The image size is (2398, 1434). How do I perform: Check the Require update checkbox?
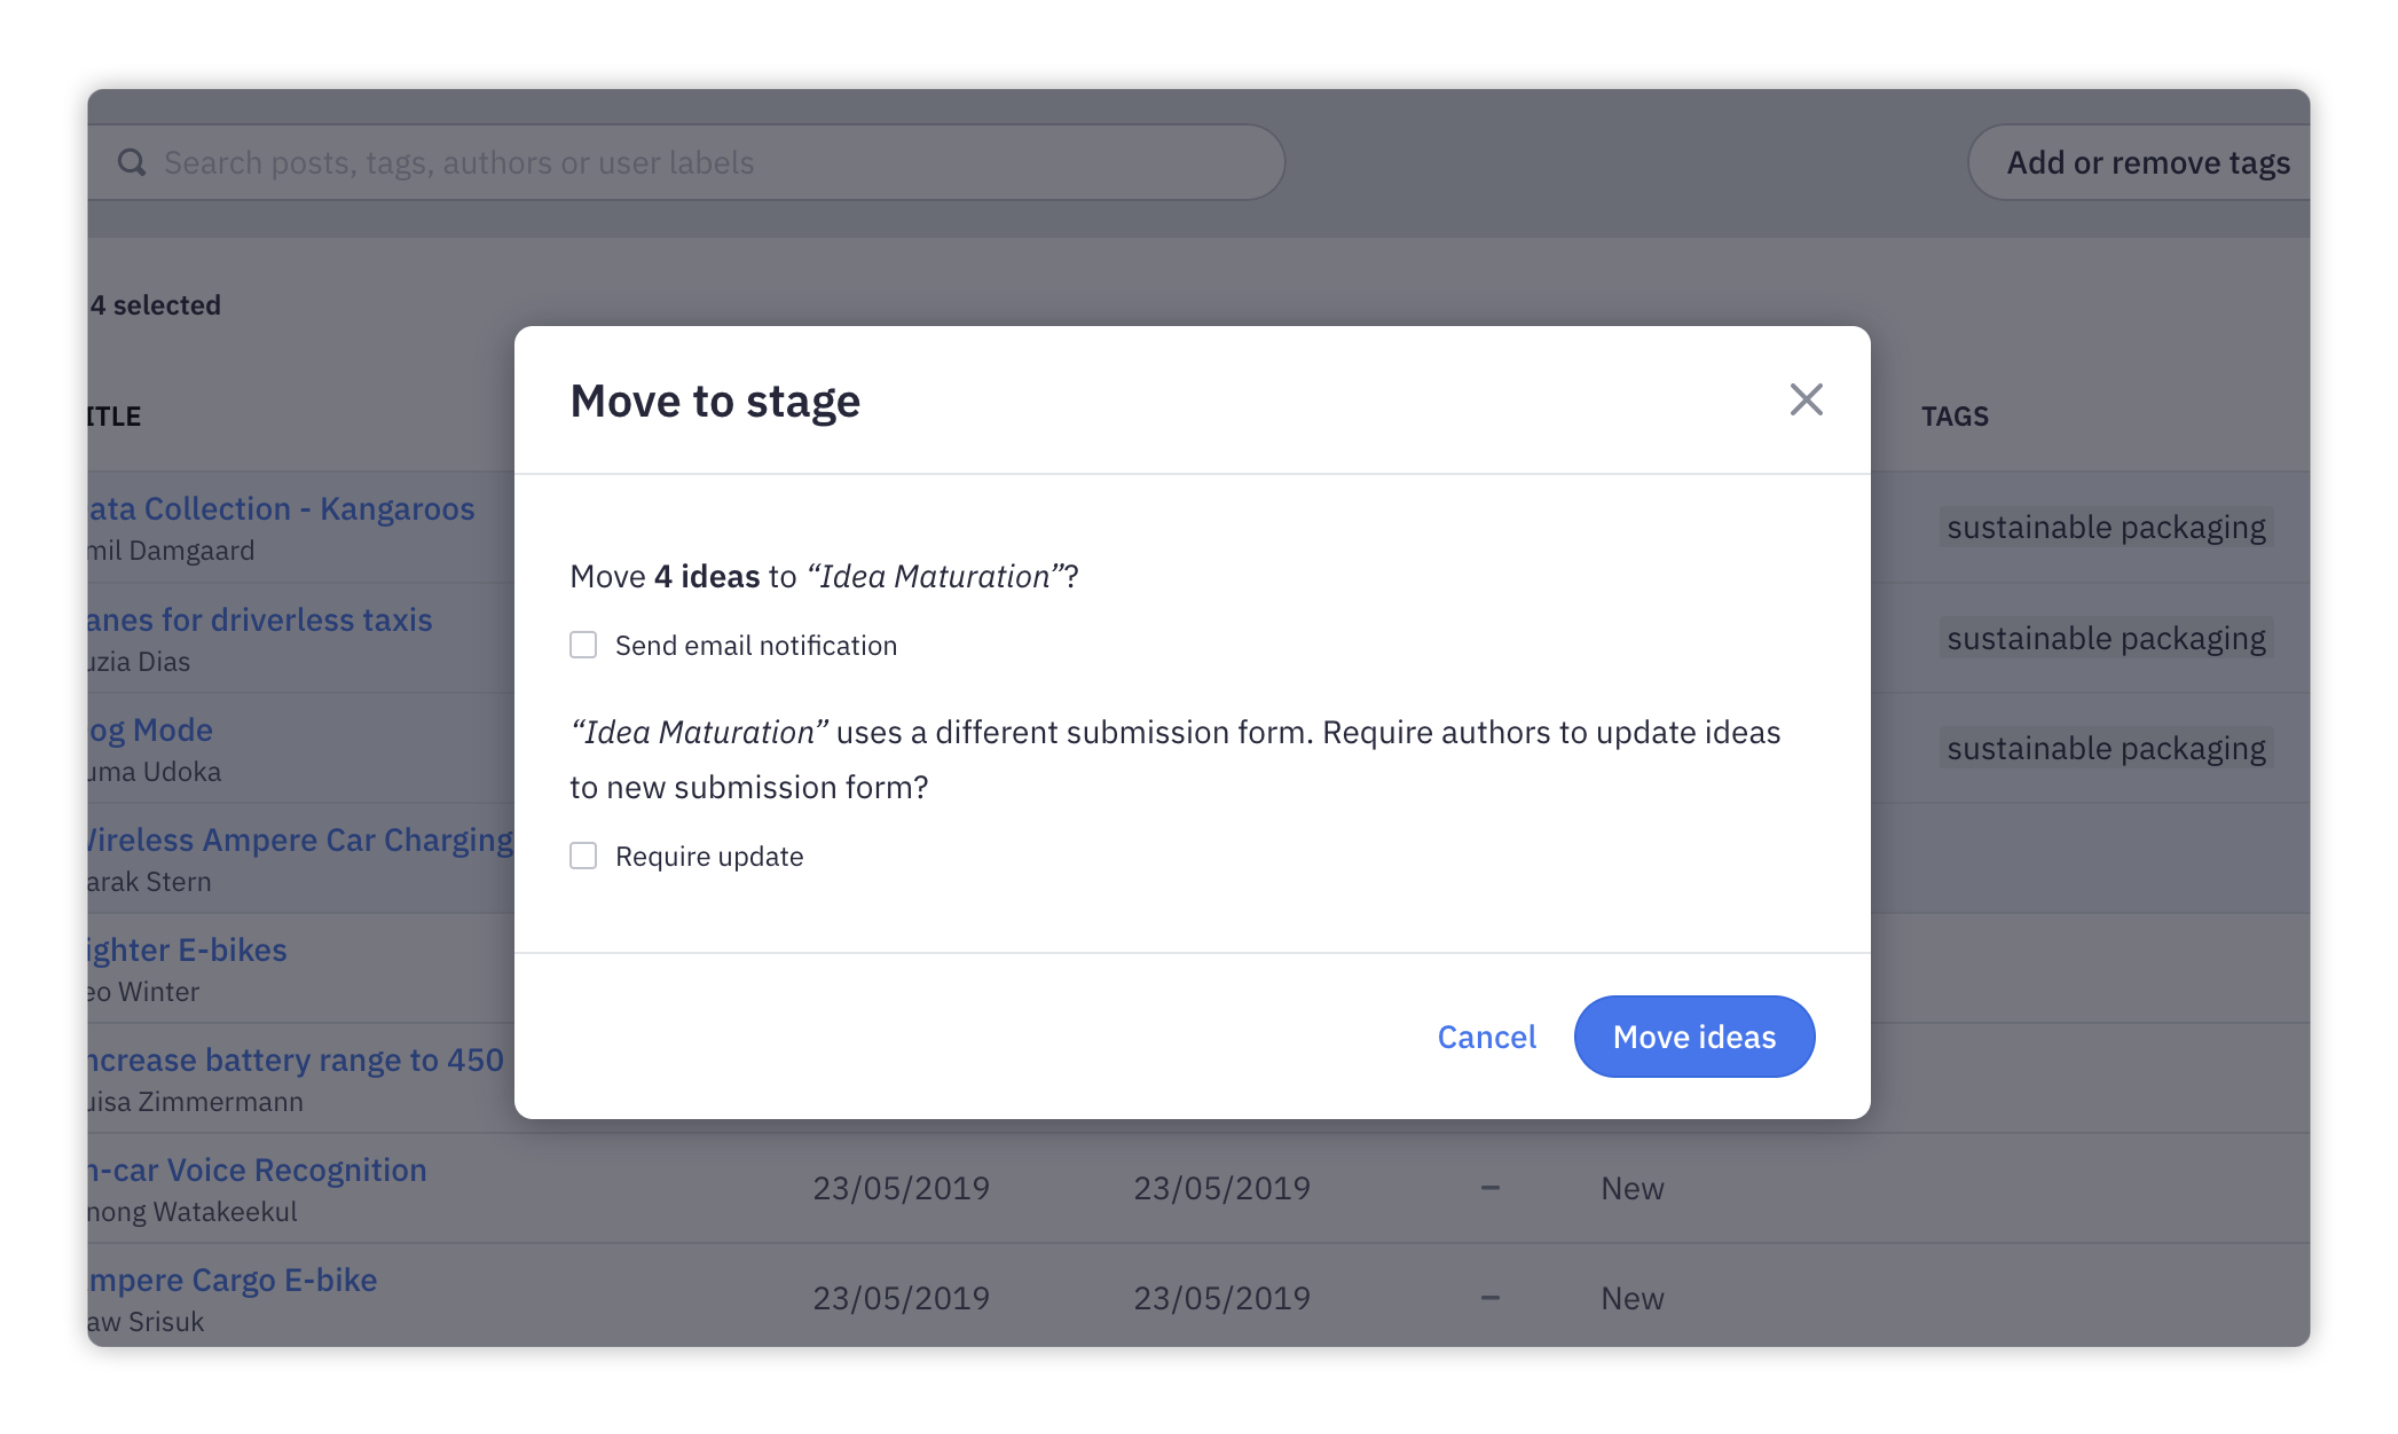(583, 856)
